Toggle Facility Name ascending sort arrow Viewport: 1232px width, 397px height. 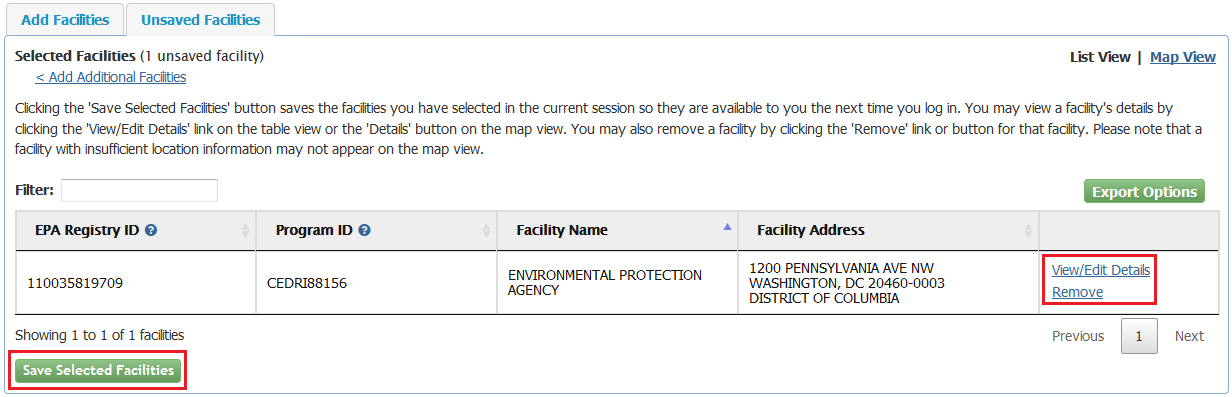[x=727, y=227]
